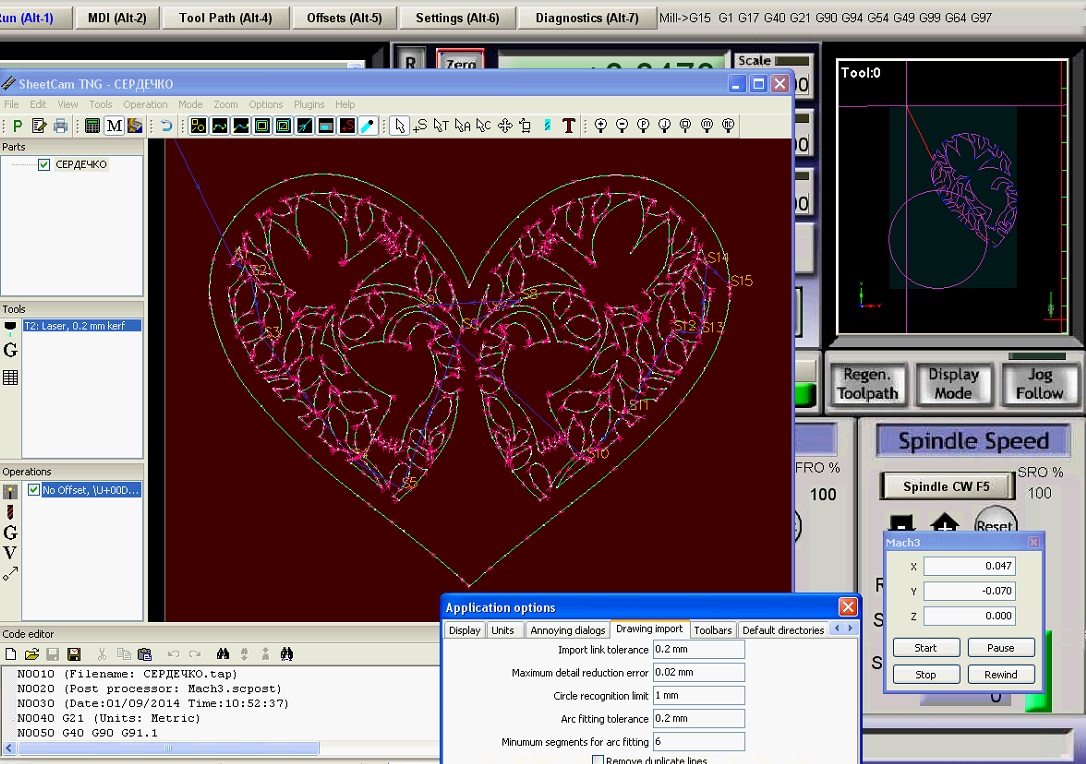Click the Regen. Toolpath button
The height and width of the screenshot is (764, 1086).
click(x=866, y=384)
